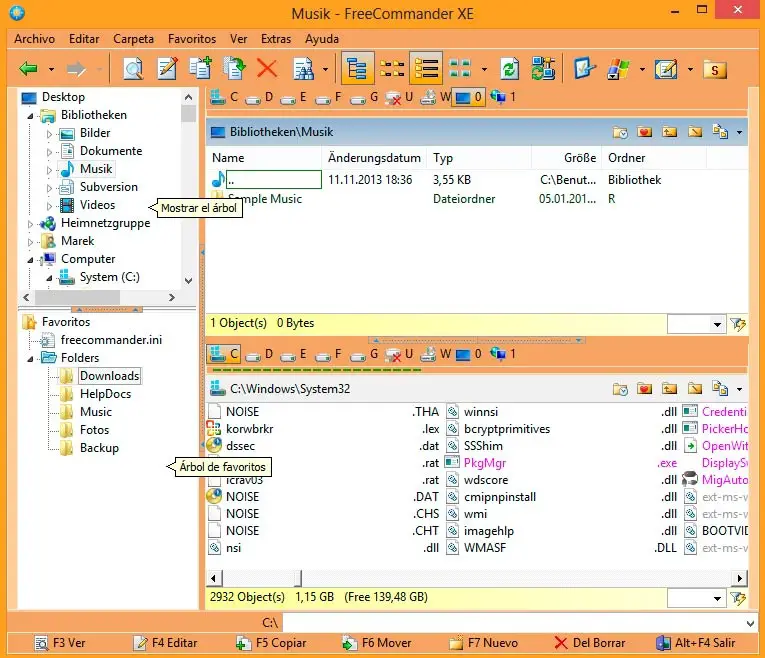
Task: Click the green refresh icon in toolbar
Action: [510, 69]
